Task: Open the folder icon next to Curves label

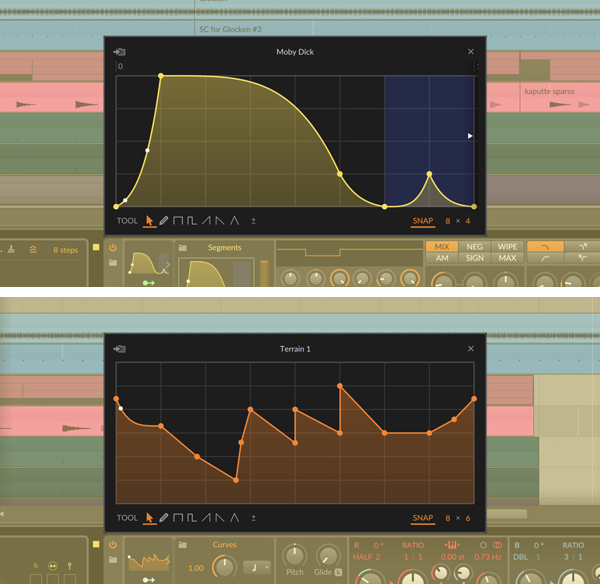Action: point(183,545)
